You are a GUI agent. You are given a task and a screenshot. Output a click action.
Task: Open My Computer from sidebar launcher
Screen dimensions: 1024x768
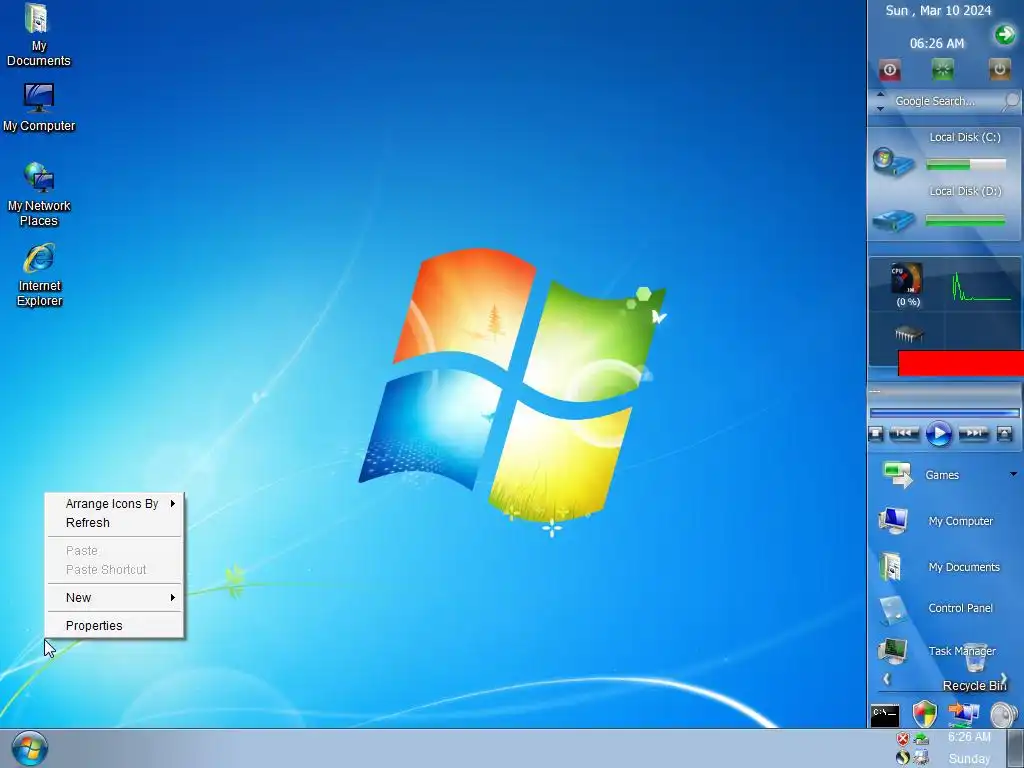coord(936,521)
